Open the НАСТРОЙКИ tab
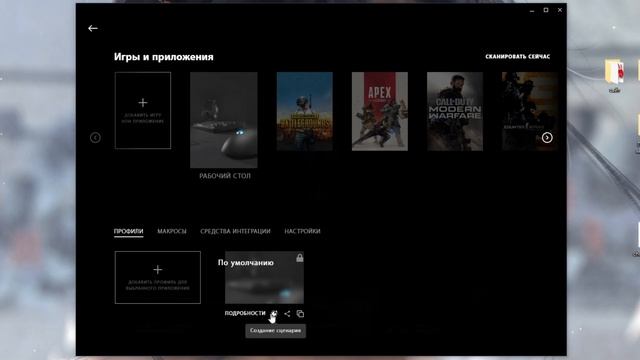This screenshot has width=640, height=360. (302, 231)
